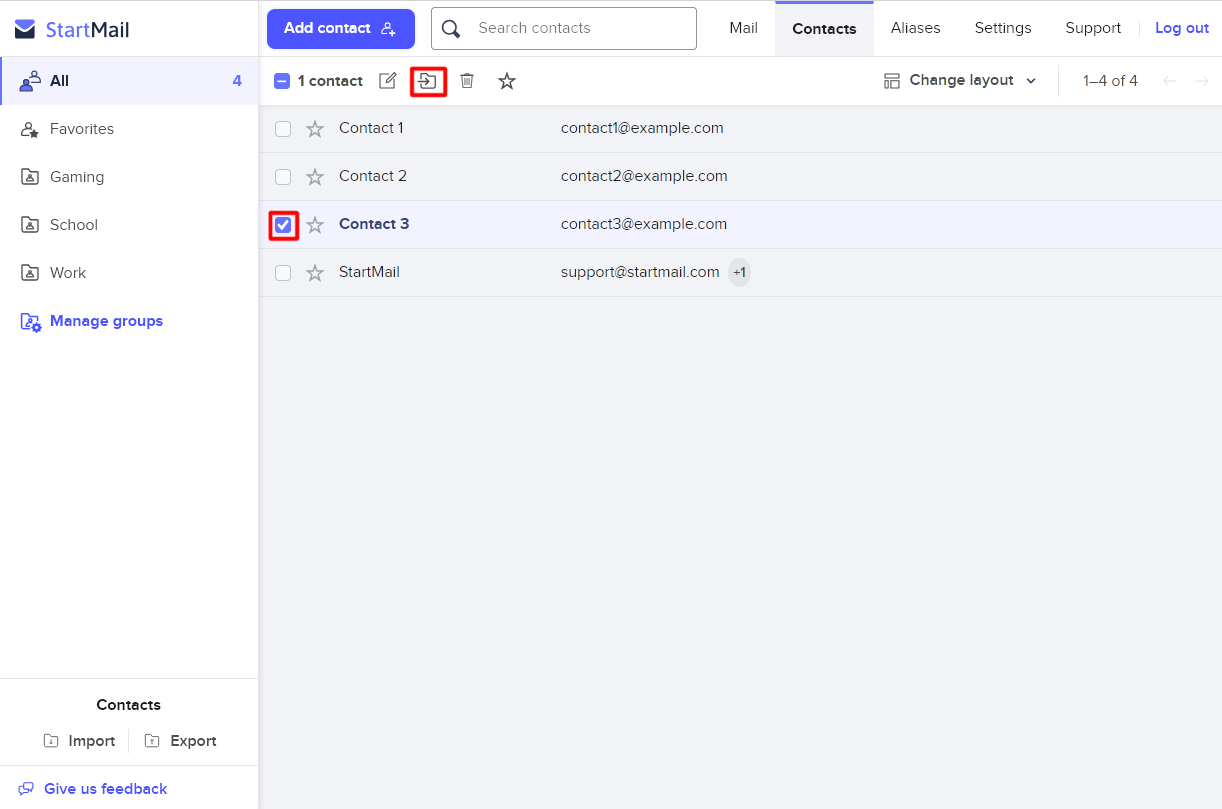Image resolution: width=1222 pixels, height=809 pixels.
Task: Open the Gaming group
Action: (x=129, y=177)
